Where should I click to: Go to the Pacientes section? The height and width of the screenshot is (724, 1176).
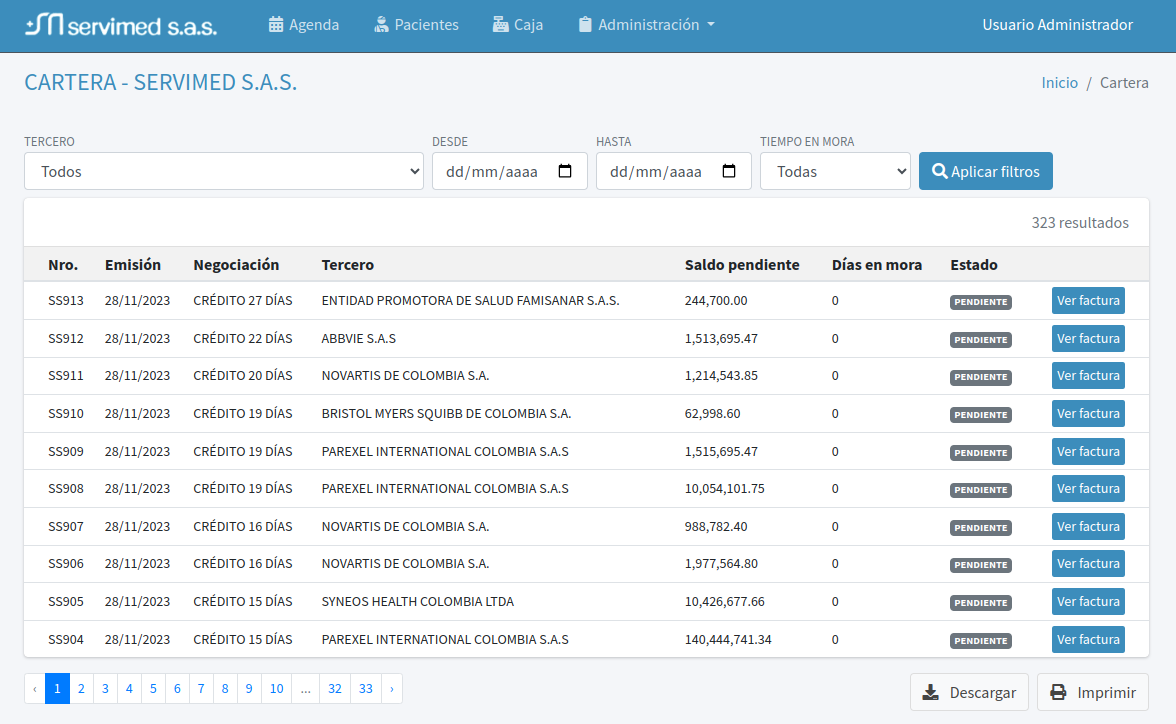point(416,25)
